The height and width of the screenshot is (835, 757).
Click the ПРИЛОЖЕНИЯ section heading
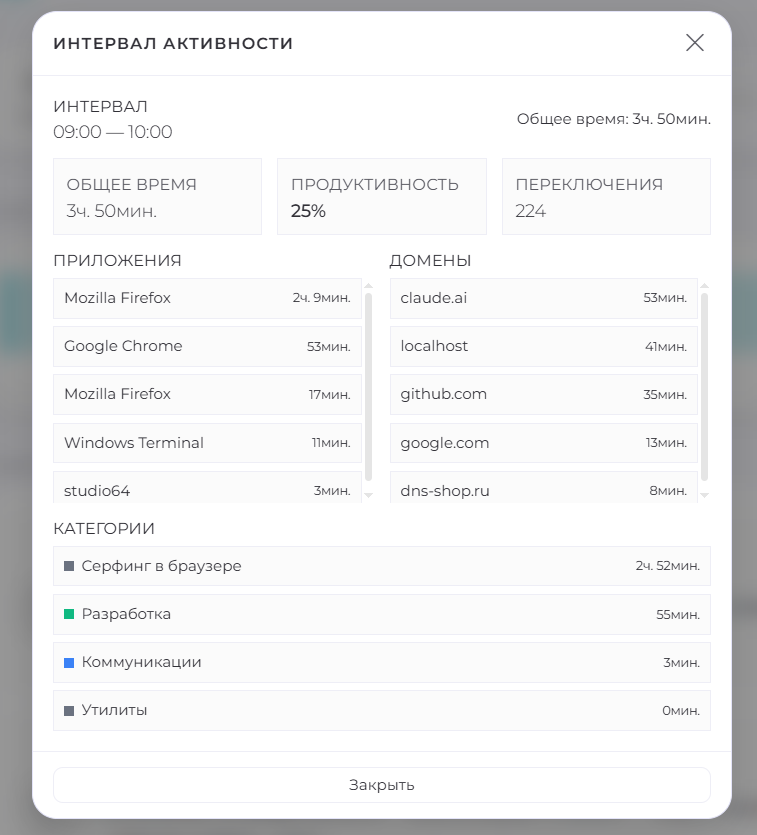click(x=117, y=261)
